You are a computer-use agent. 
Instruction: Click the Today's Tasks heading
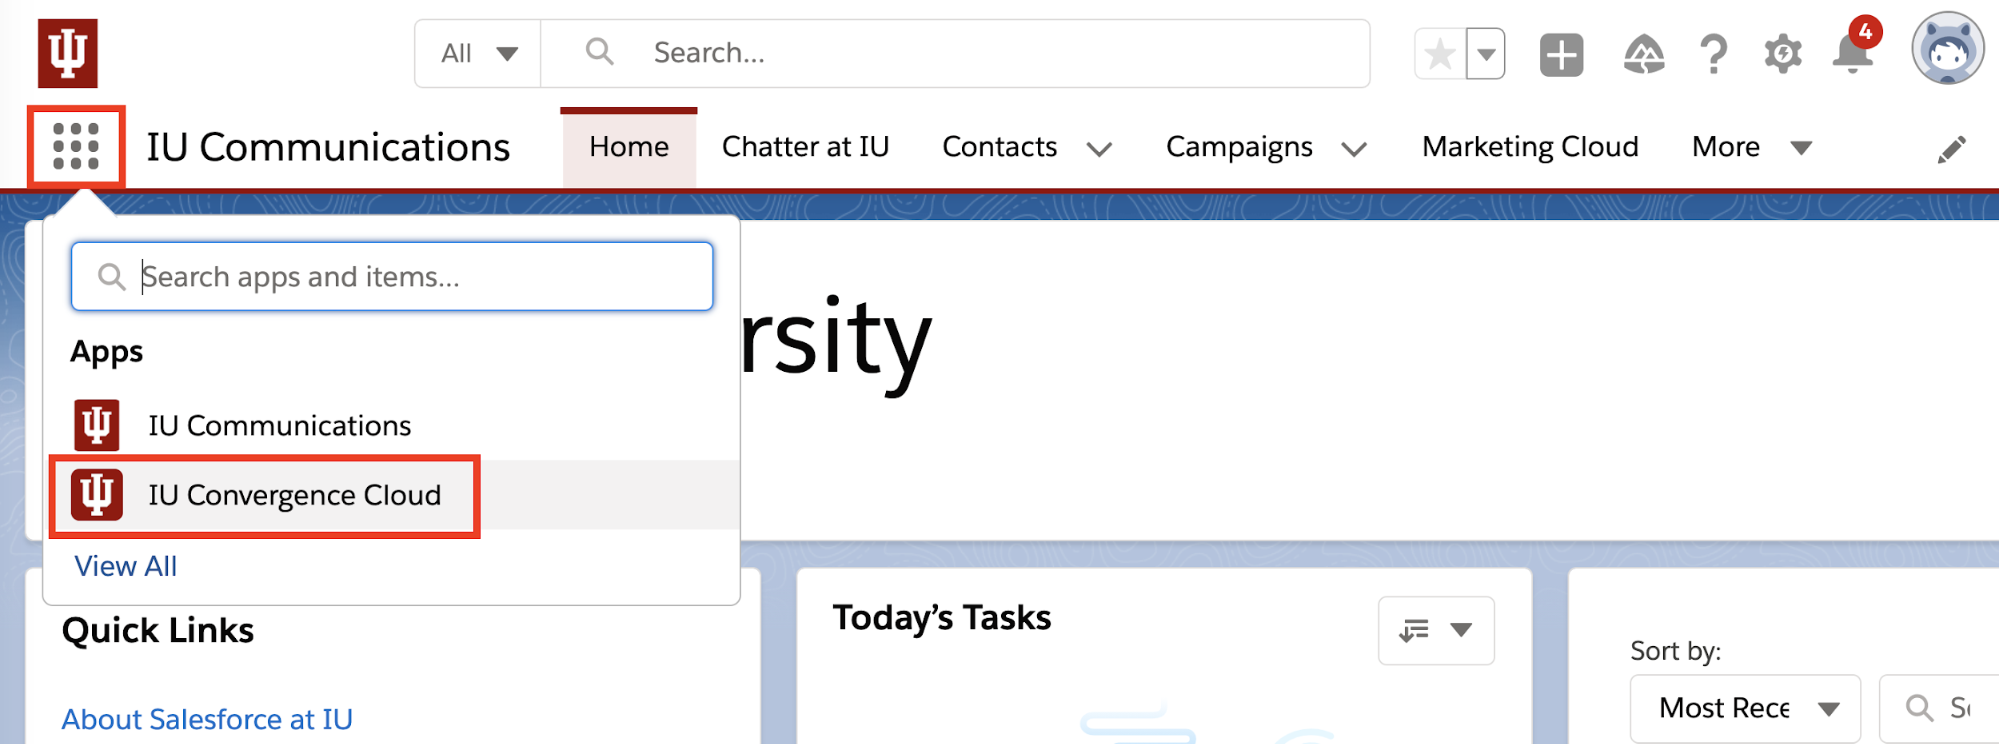[x=941, y=618]
